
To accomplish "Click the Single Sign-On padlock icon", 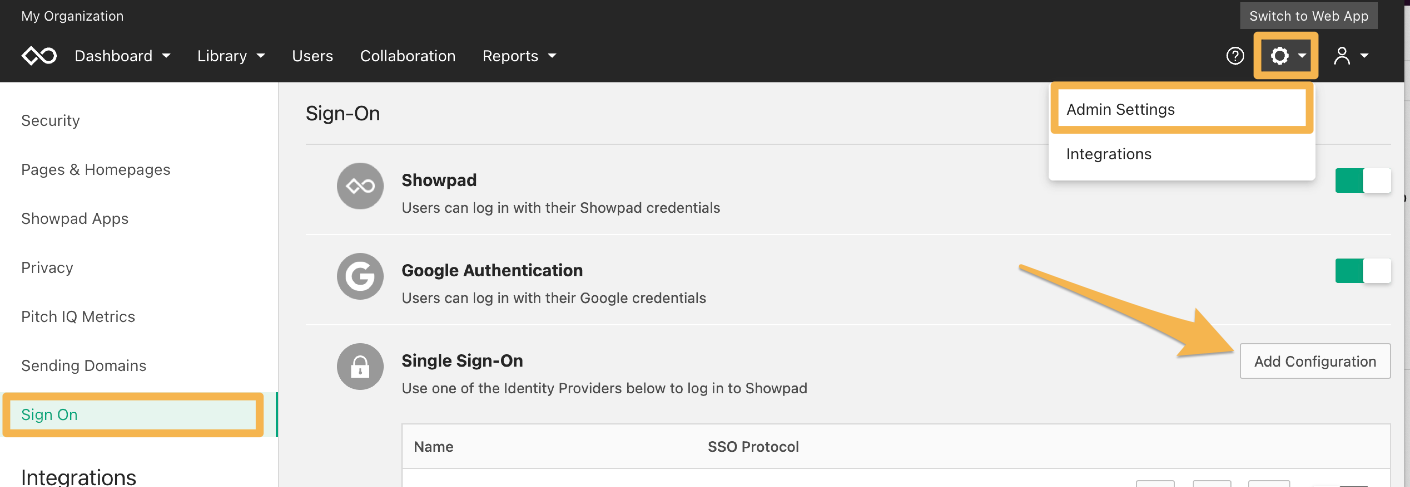I will click(x=361, y=366).
